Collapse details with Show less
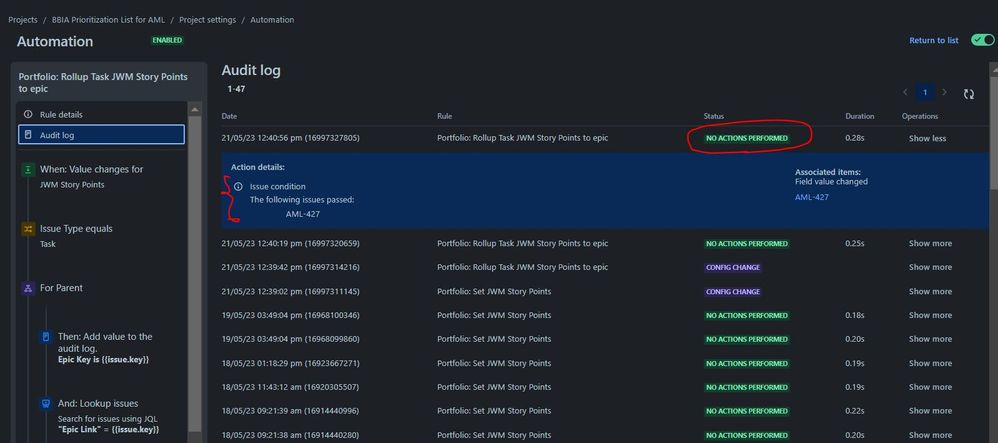The height and width of the screenshot is (443, 998). point(927,138)
